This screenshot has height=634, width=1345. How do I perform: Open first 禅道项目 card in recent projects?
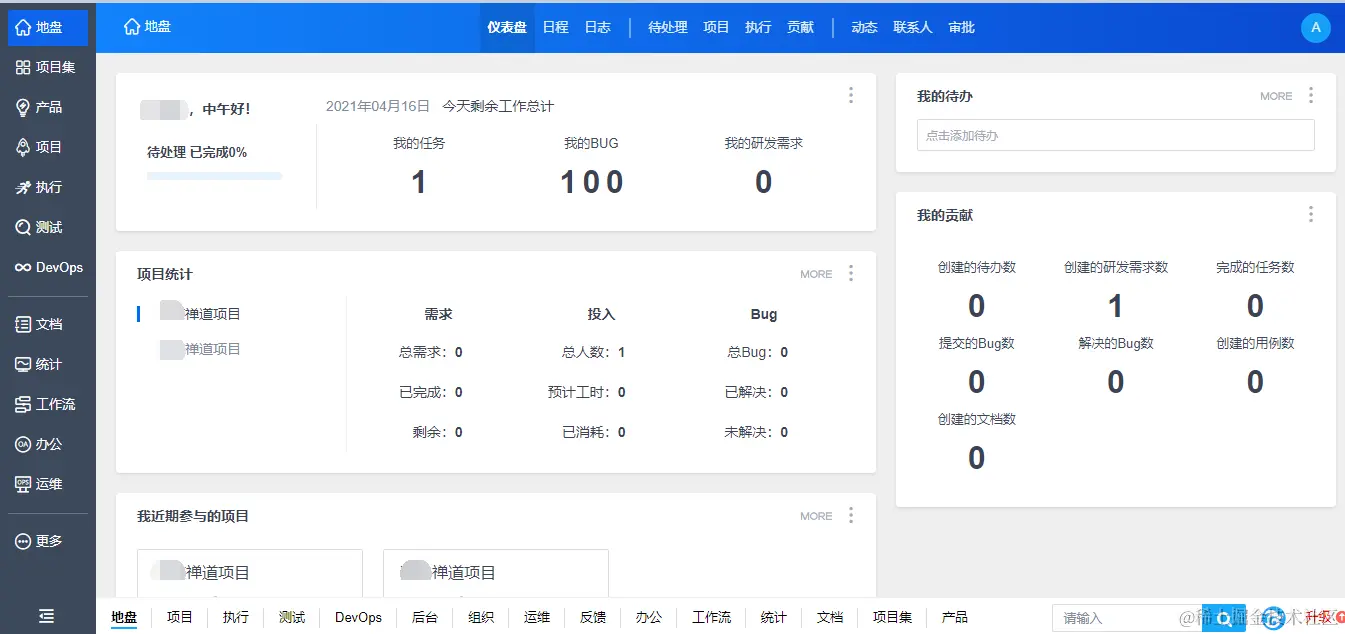(x=250, y=573)
